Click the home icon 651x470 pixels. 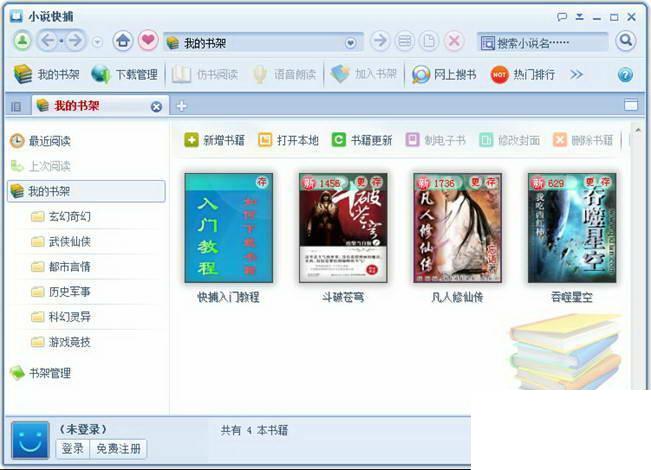pos(123,41)
